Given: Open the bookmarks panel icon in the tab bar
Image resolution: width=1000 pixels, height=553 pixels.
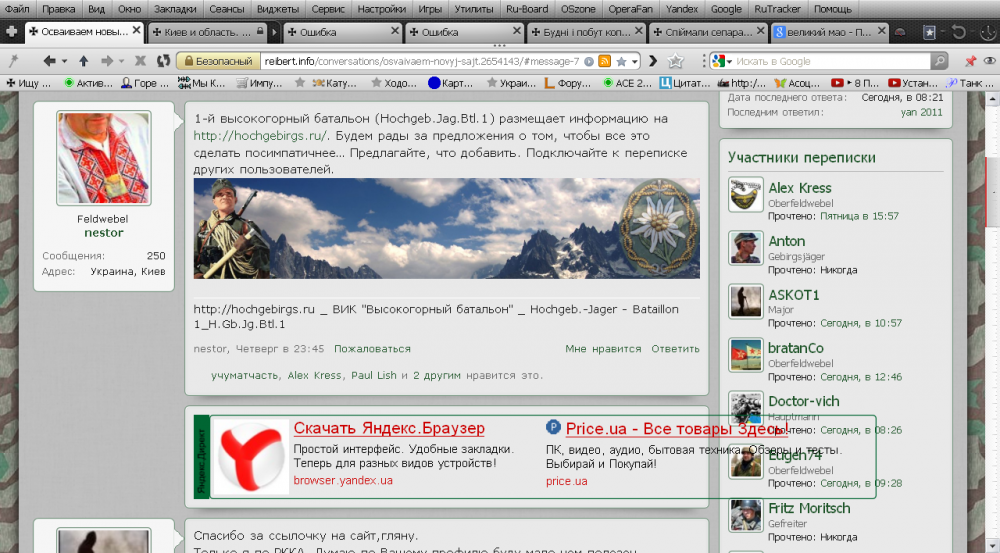Looking at the screenshot, I should tap(929, 32).
